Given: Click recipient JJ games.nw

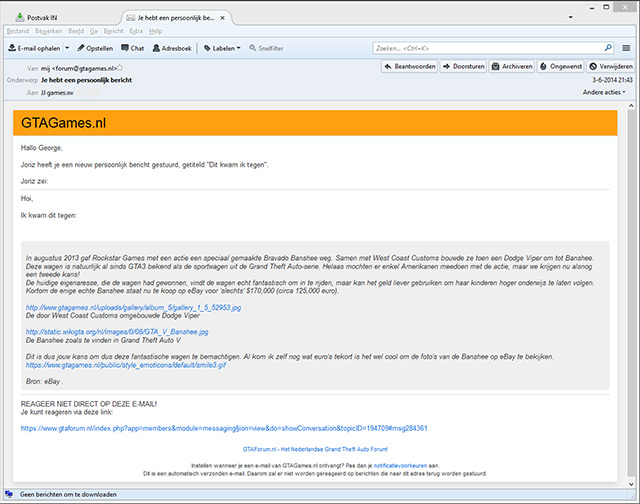Looking at the screenshot, I should (57, 93).
